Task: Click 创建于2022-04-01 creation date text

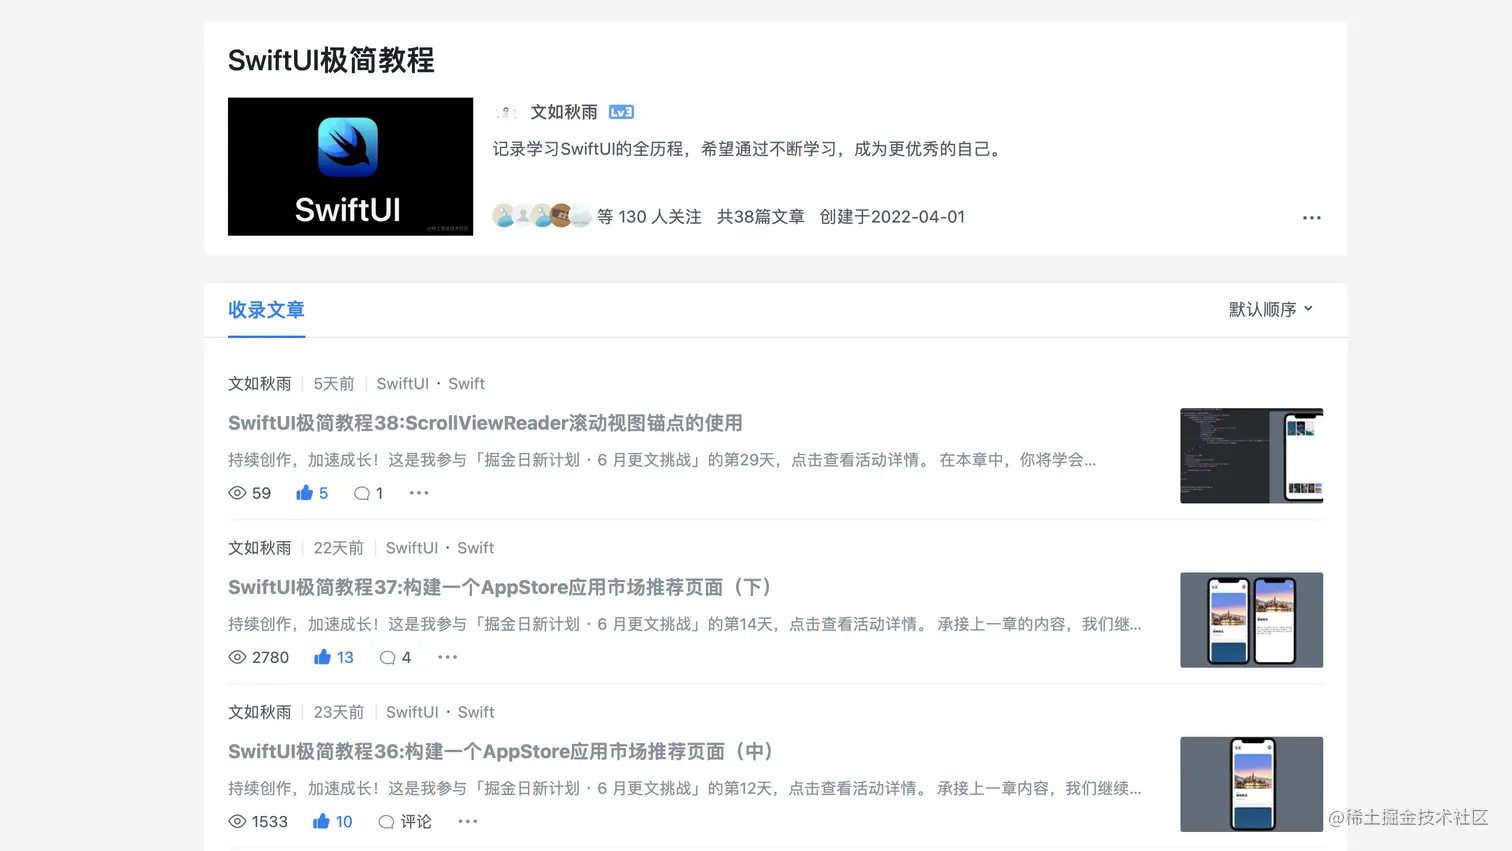Action: 892,217
